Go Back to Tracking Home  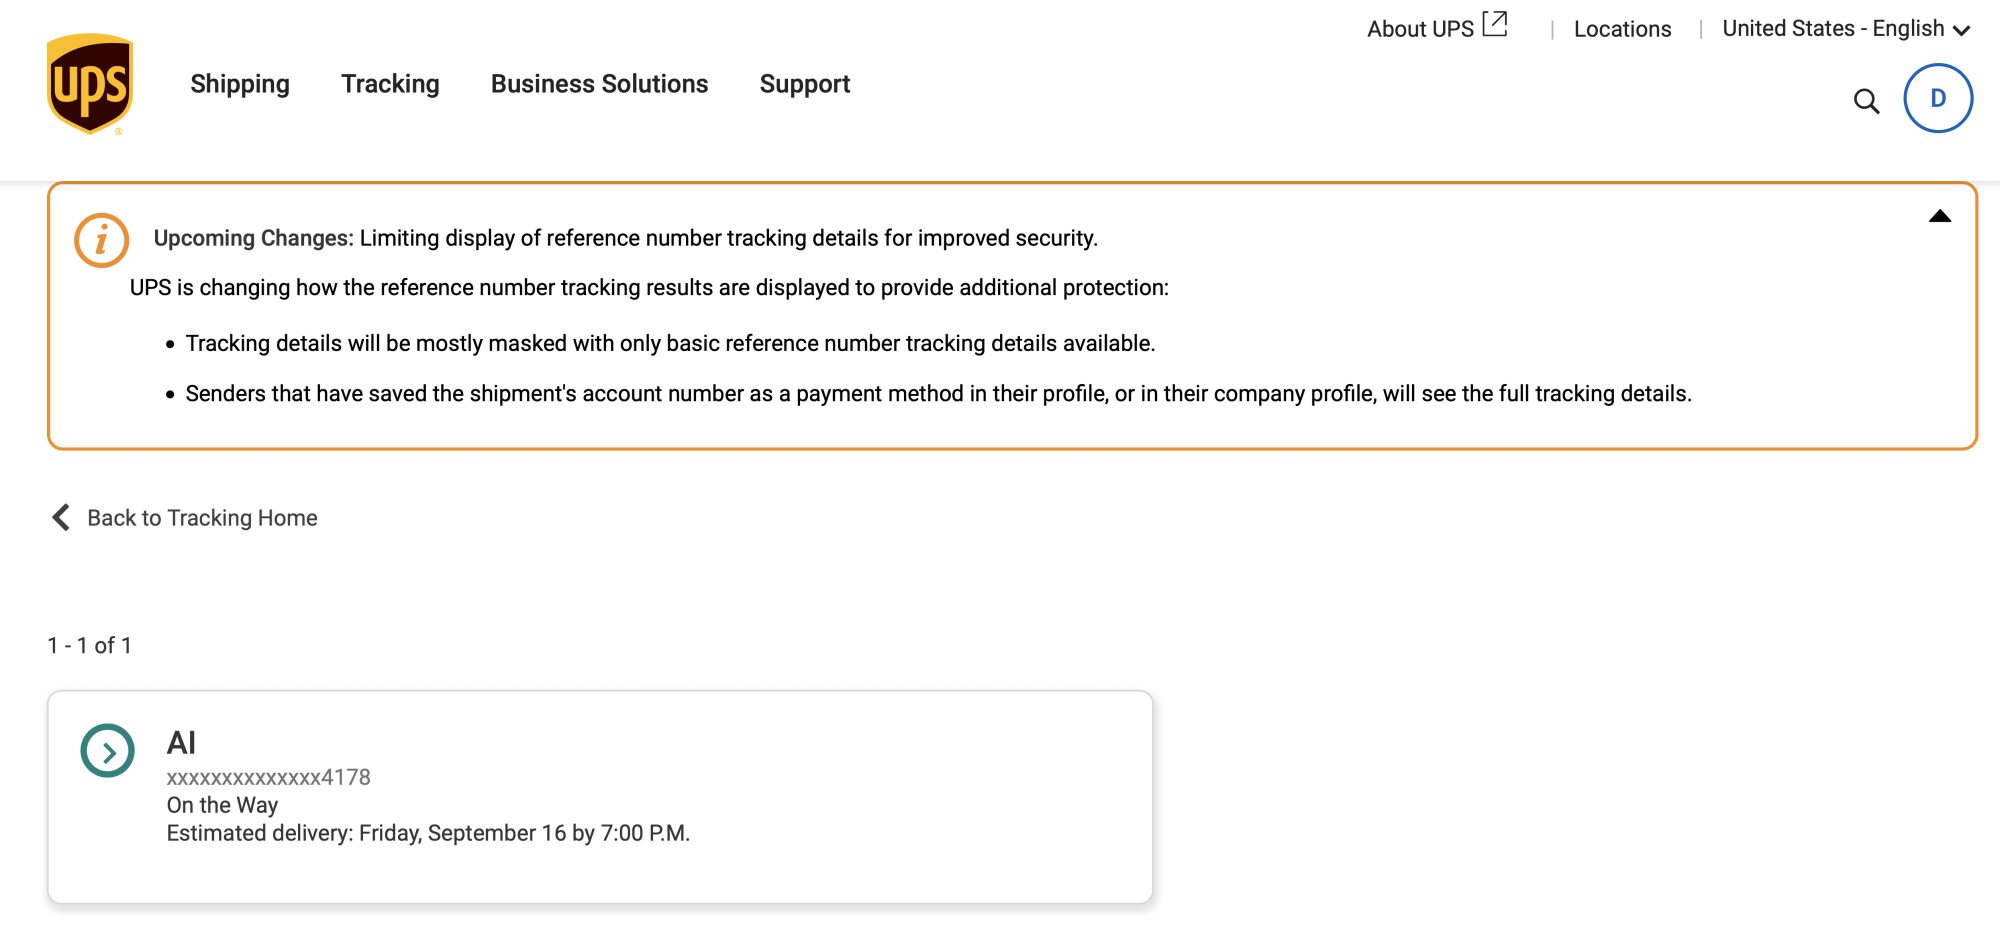click(202, 518)
